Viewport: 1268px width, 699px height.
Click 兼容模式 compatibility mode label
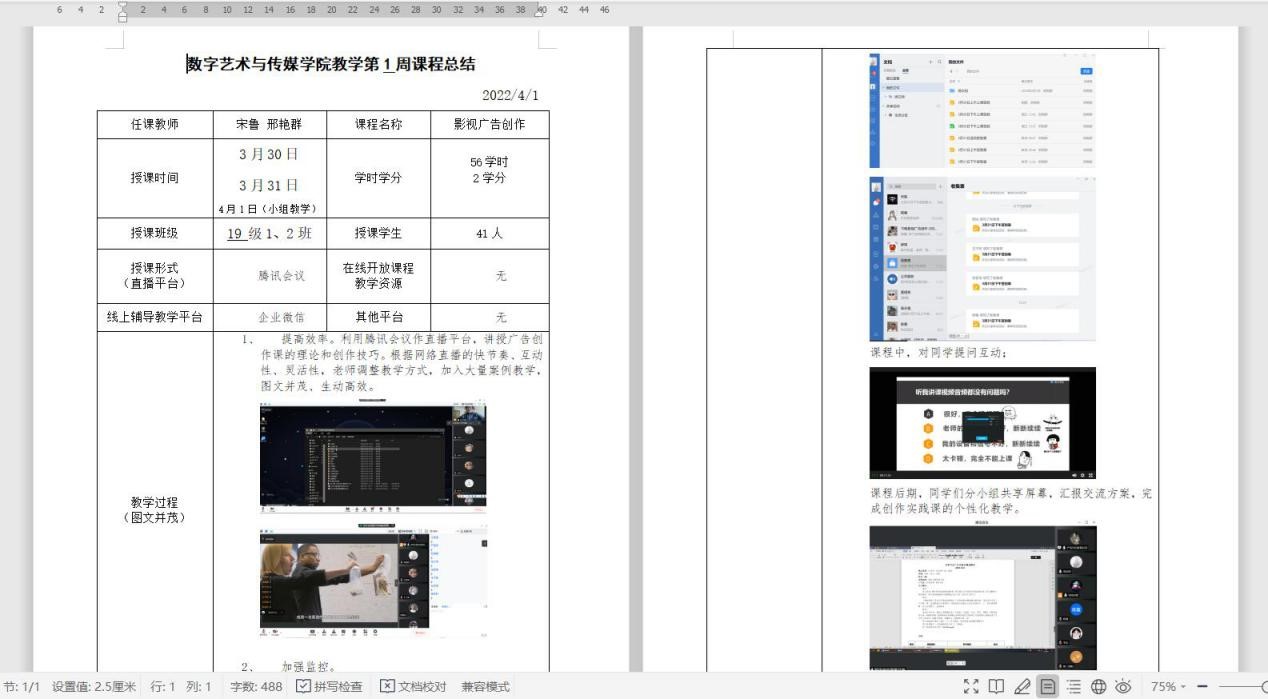(485, 686)
